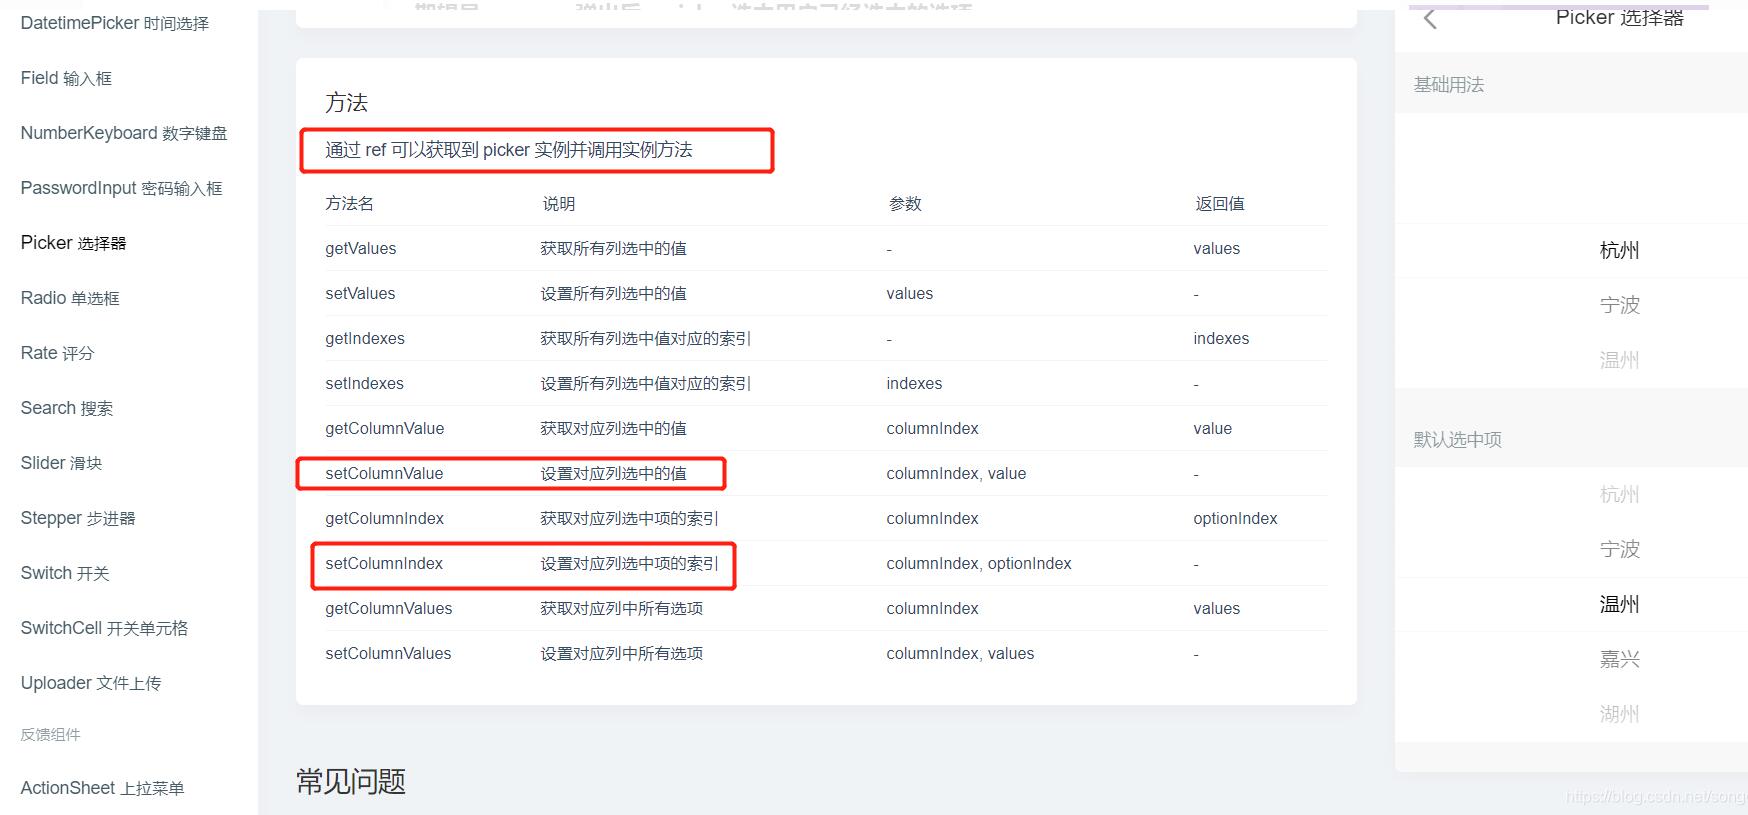Image resolution: width=1748 pixels, height=815 pixels.
Task: Choose 杭州 in the 默认选中项 picker
Action: [x=1619, y=495]
